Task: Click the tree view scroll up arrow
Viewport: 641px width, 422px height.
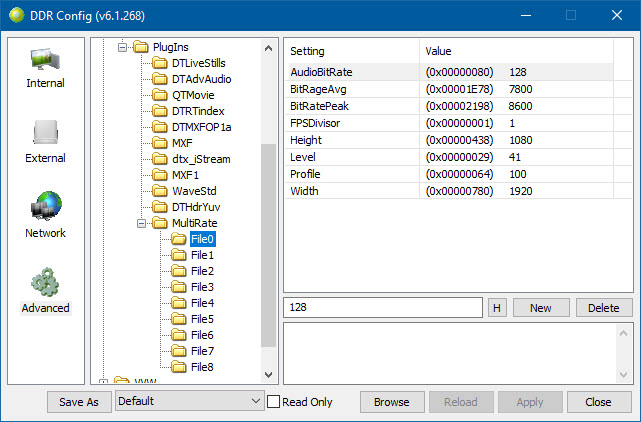Action: pyautogui.click(x=269, y=48)
